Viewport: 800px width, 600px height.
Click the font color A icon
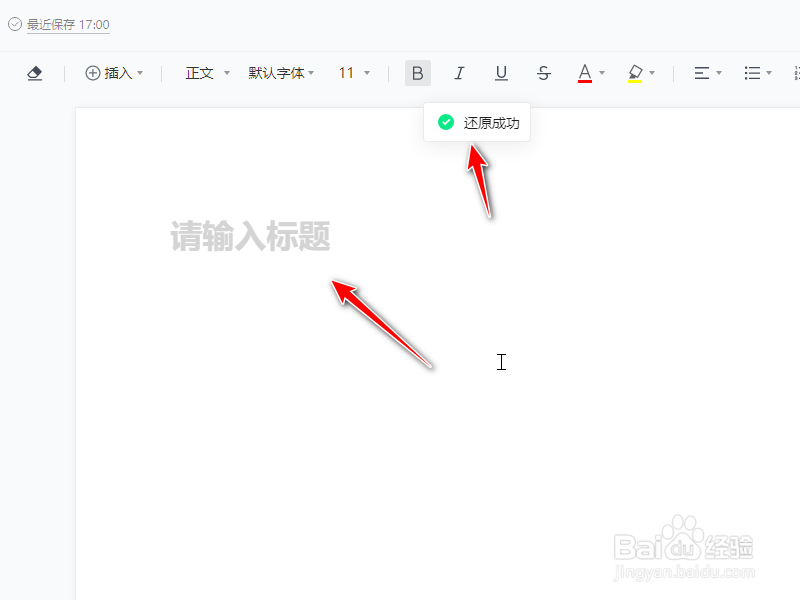pyautogui.click(x=585, y=73)
